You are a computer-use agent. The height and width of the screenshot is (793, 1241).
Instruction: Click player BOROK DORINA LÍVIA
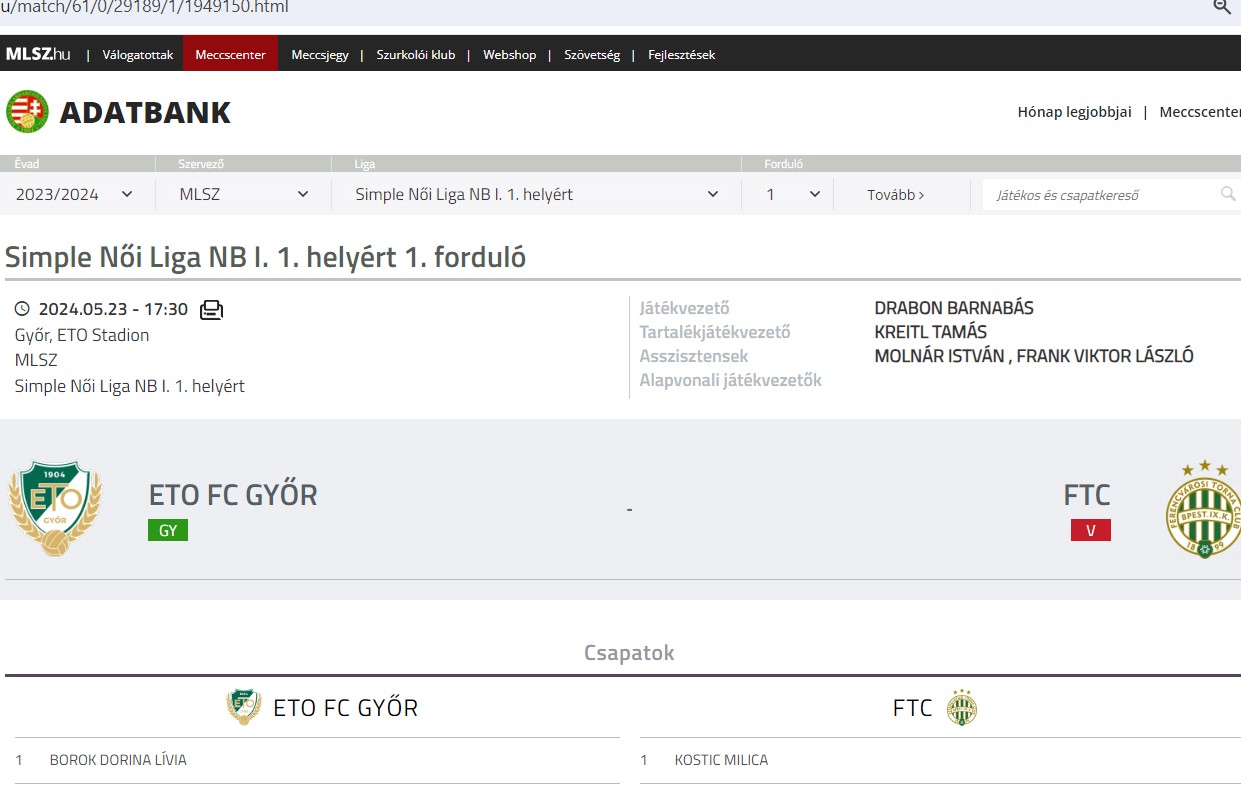(118, 760)
